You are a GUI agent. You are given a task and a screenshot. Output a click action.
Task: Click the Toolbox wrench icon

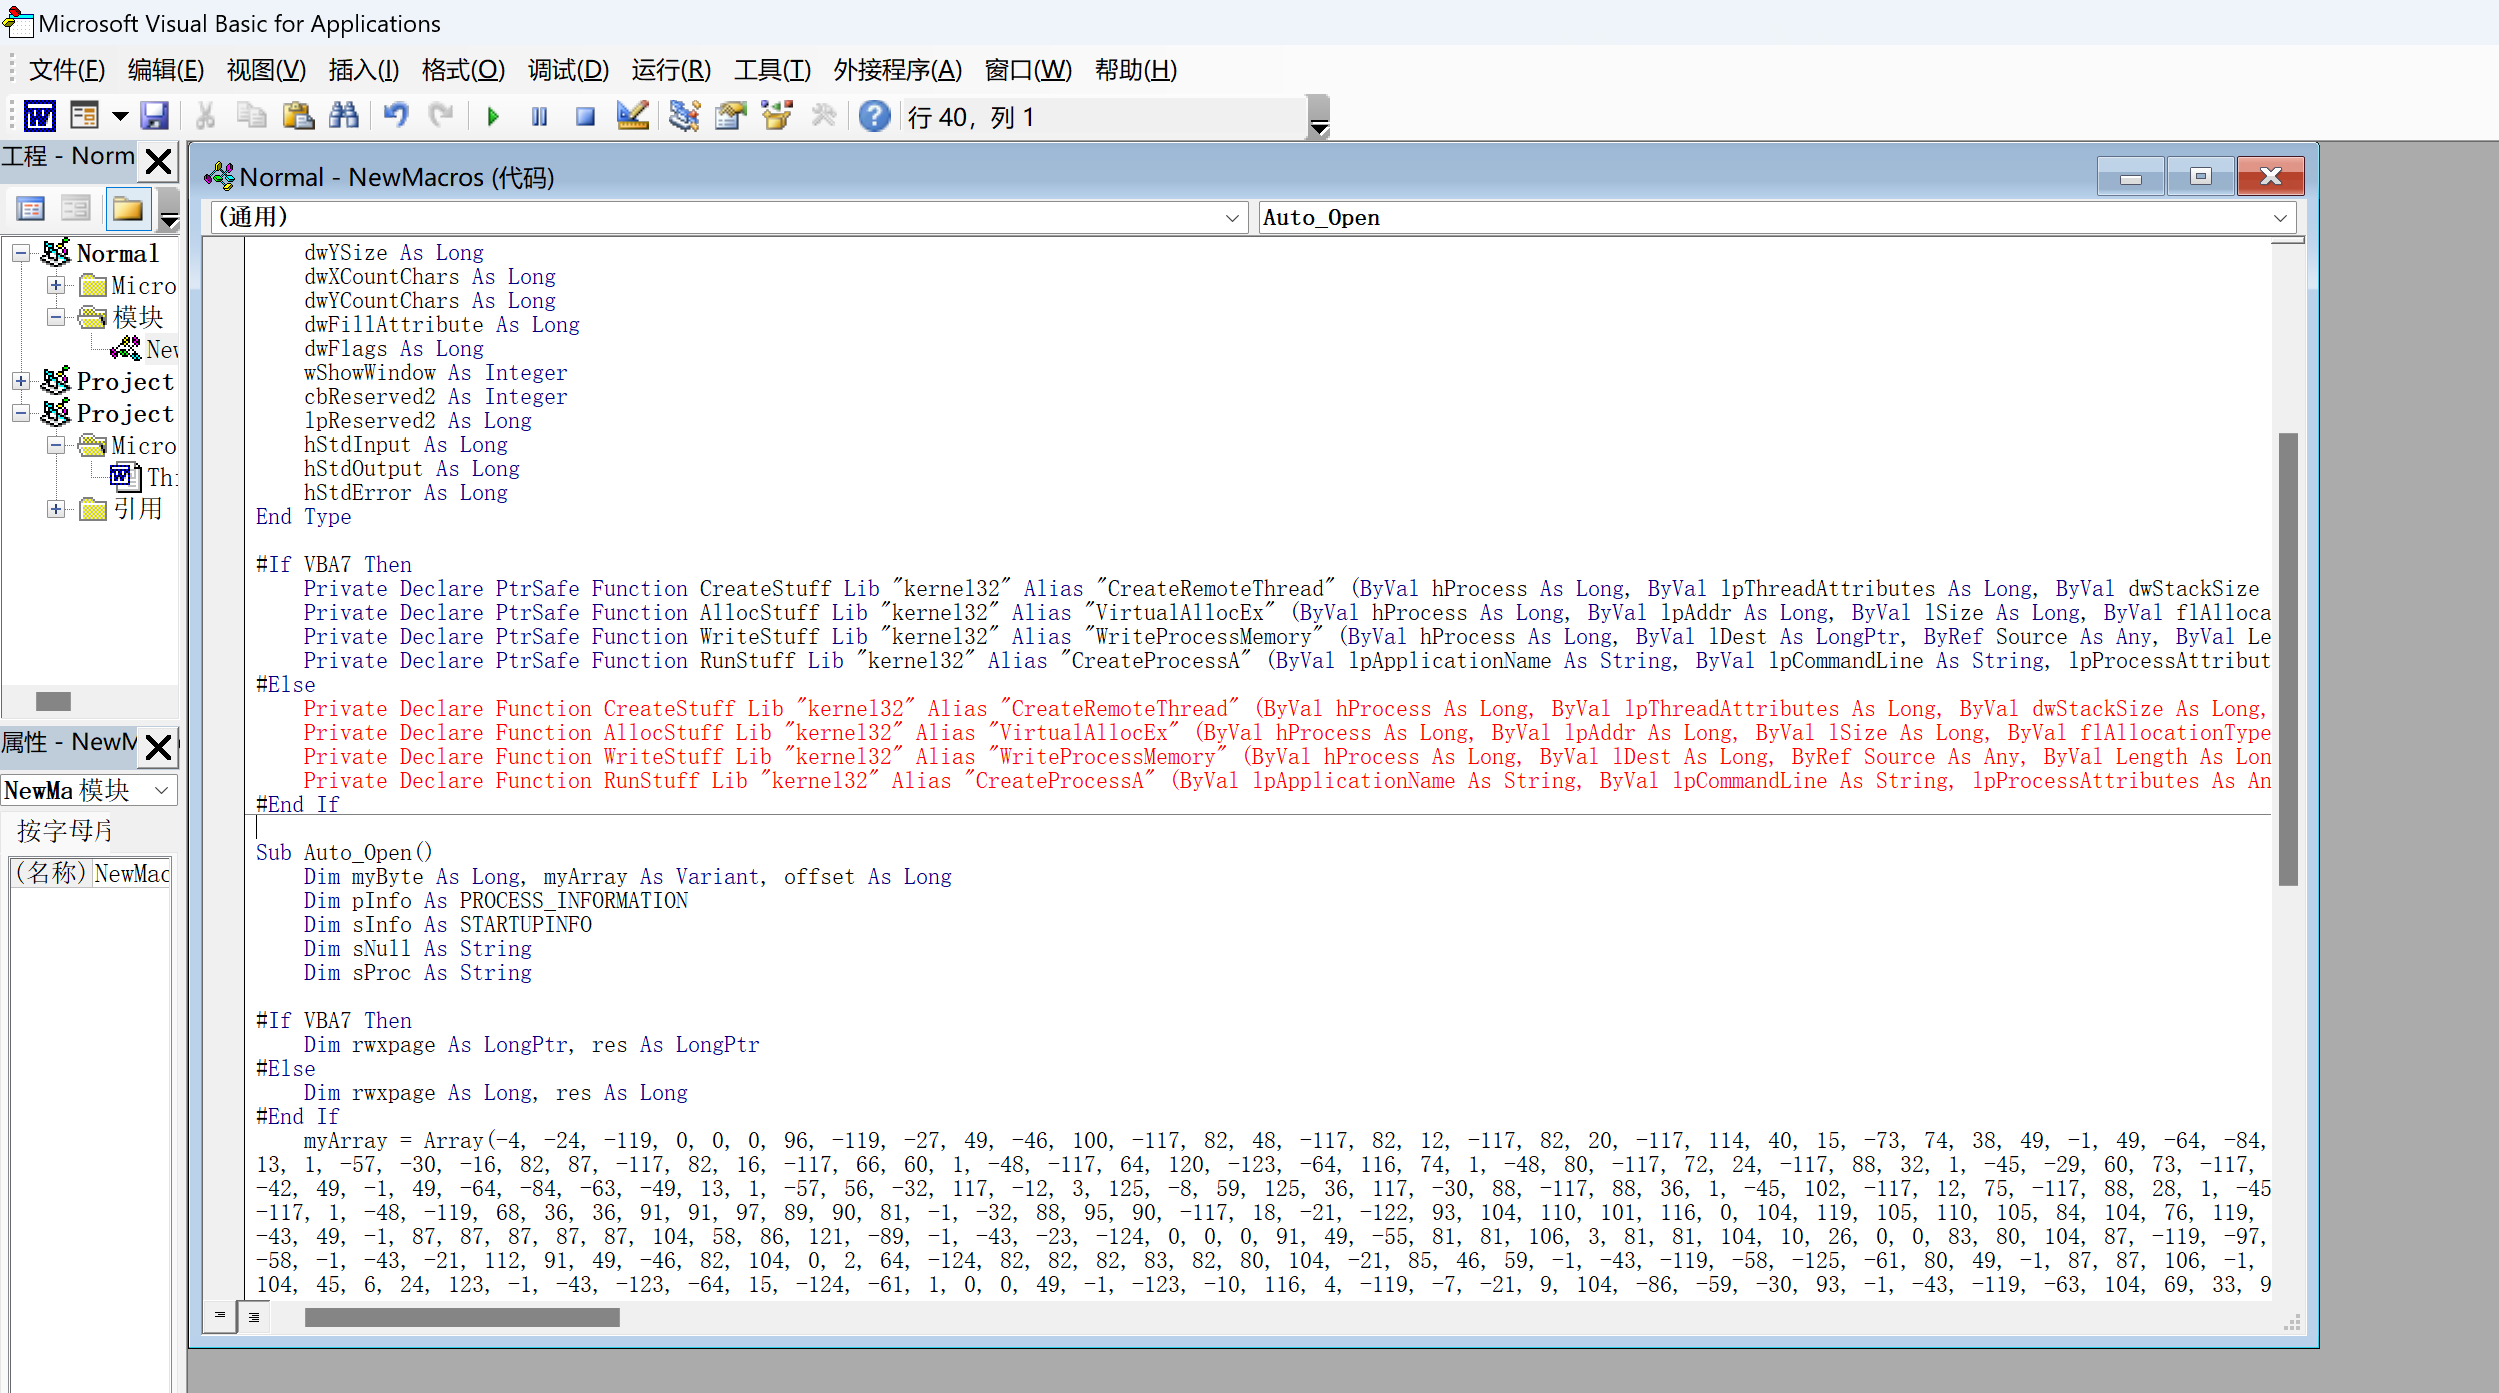[x=823, y=116]
